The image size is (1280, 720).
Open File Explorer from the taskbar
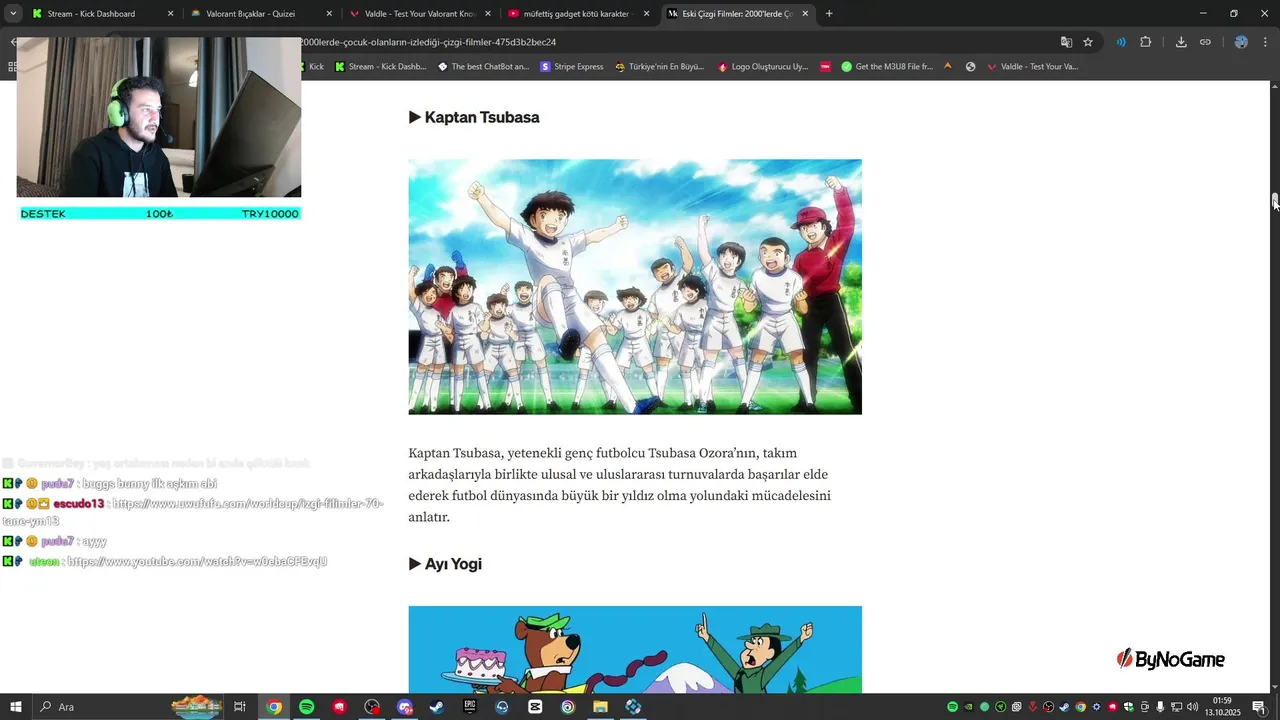pyautogui.click(x=600, y=707)
